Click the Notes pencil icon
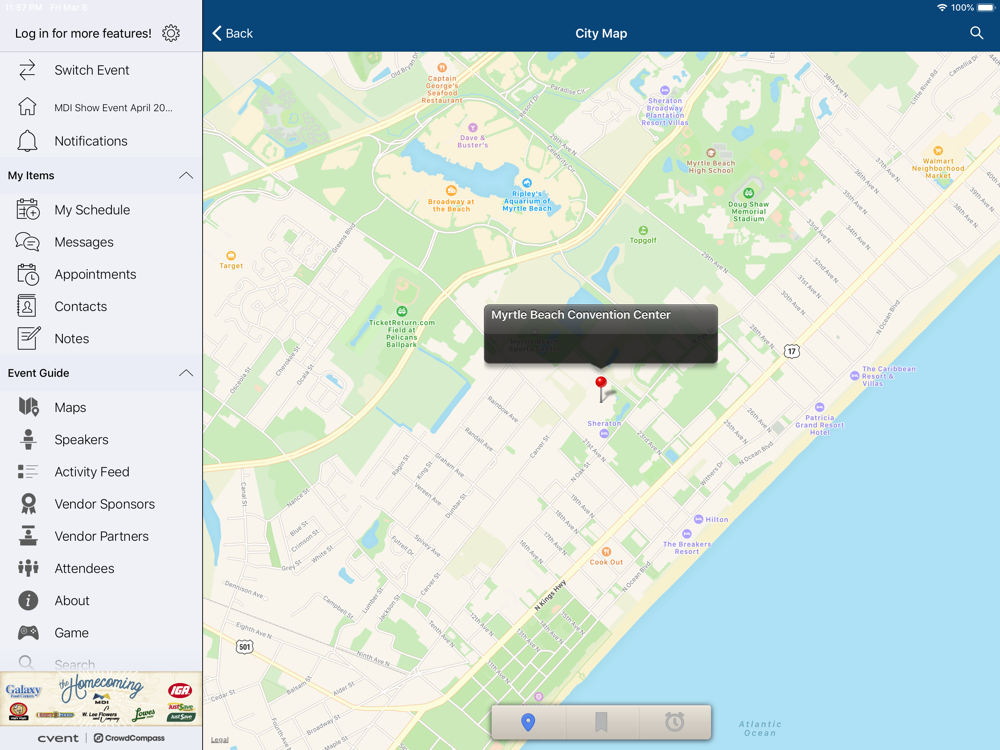 coord(28,338)
